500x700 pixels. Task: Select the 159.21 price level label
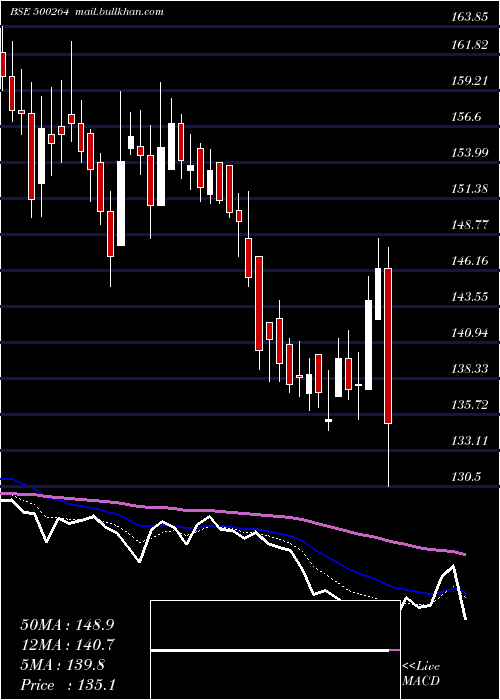[x=468, y=81]
